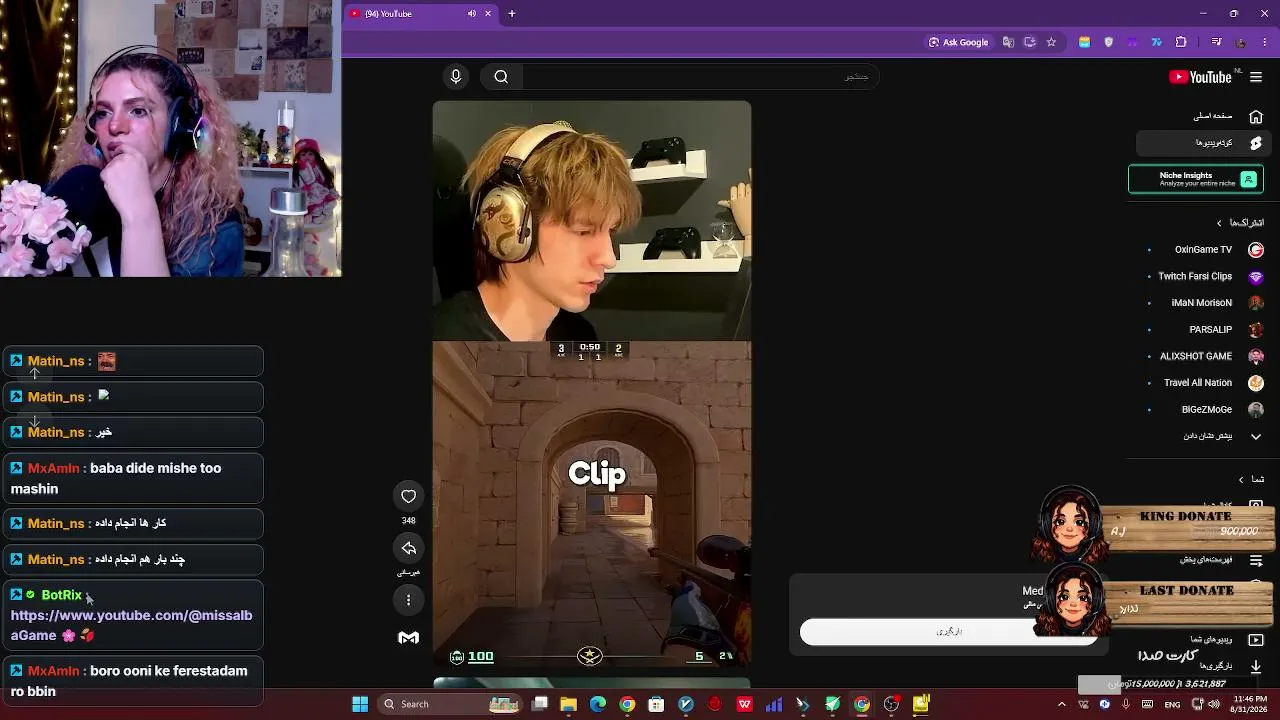Image resolution: width=1280 pixels, height=720 pixels.
Task: Focus the YouTube search input field
Action: tap(700, 76)
